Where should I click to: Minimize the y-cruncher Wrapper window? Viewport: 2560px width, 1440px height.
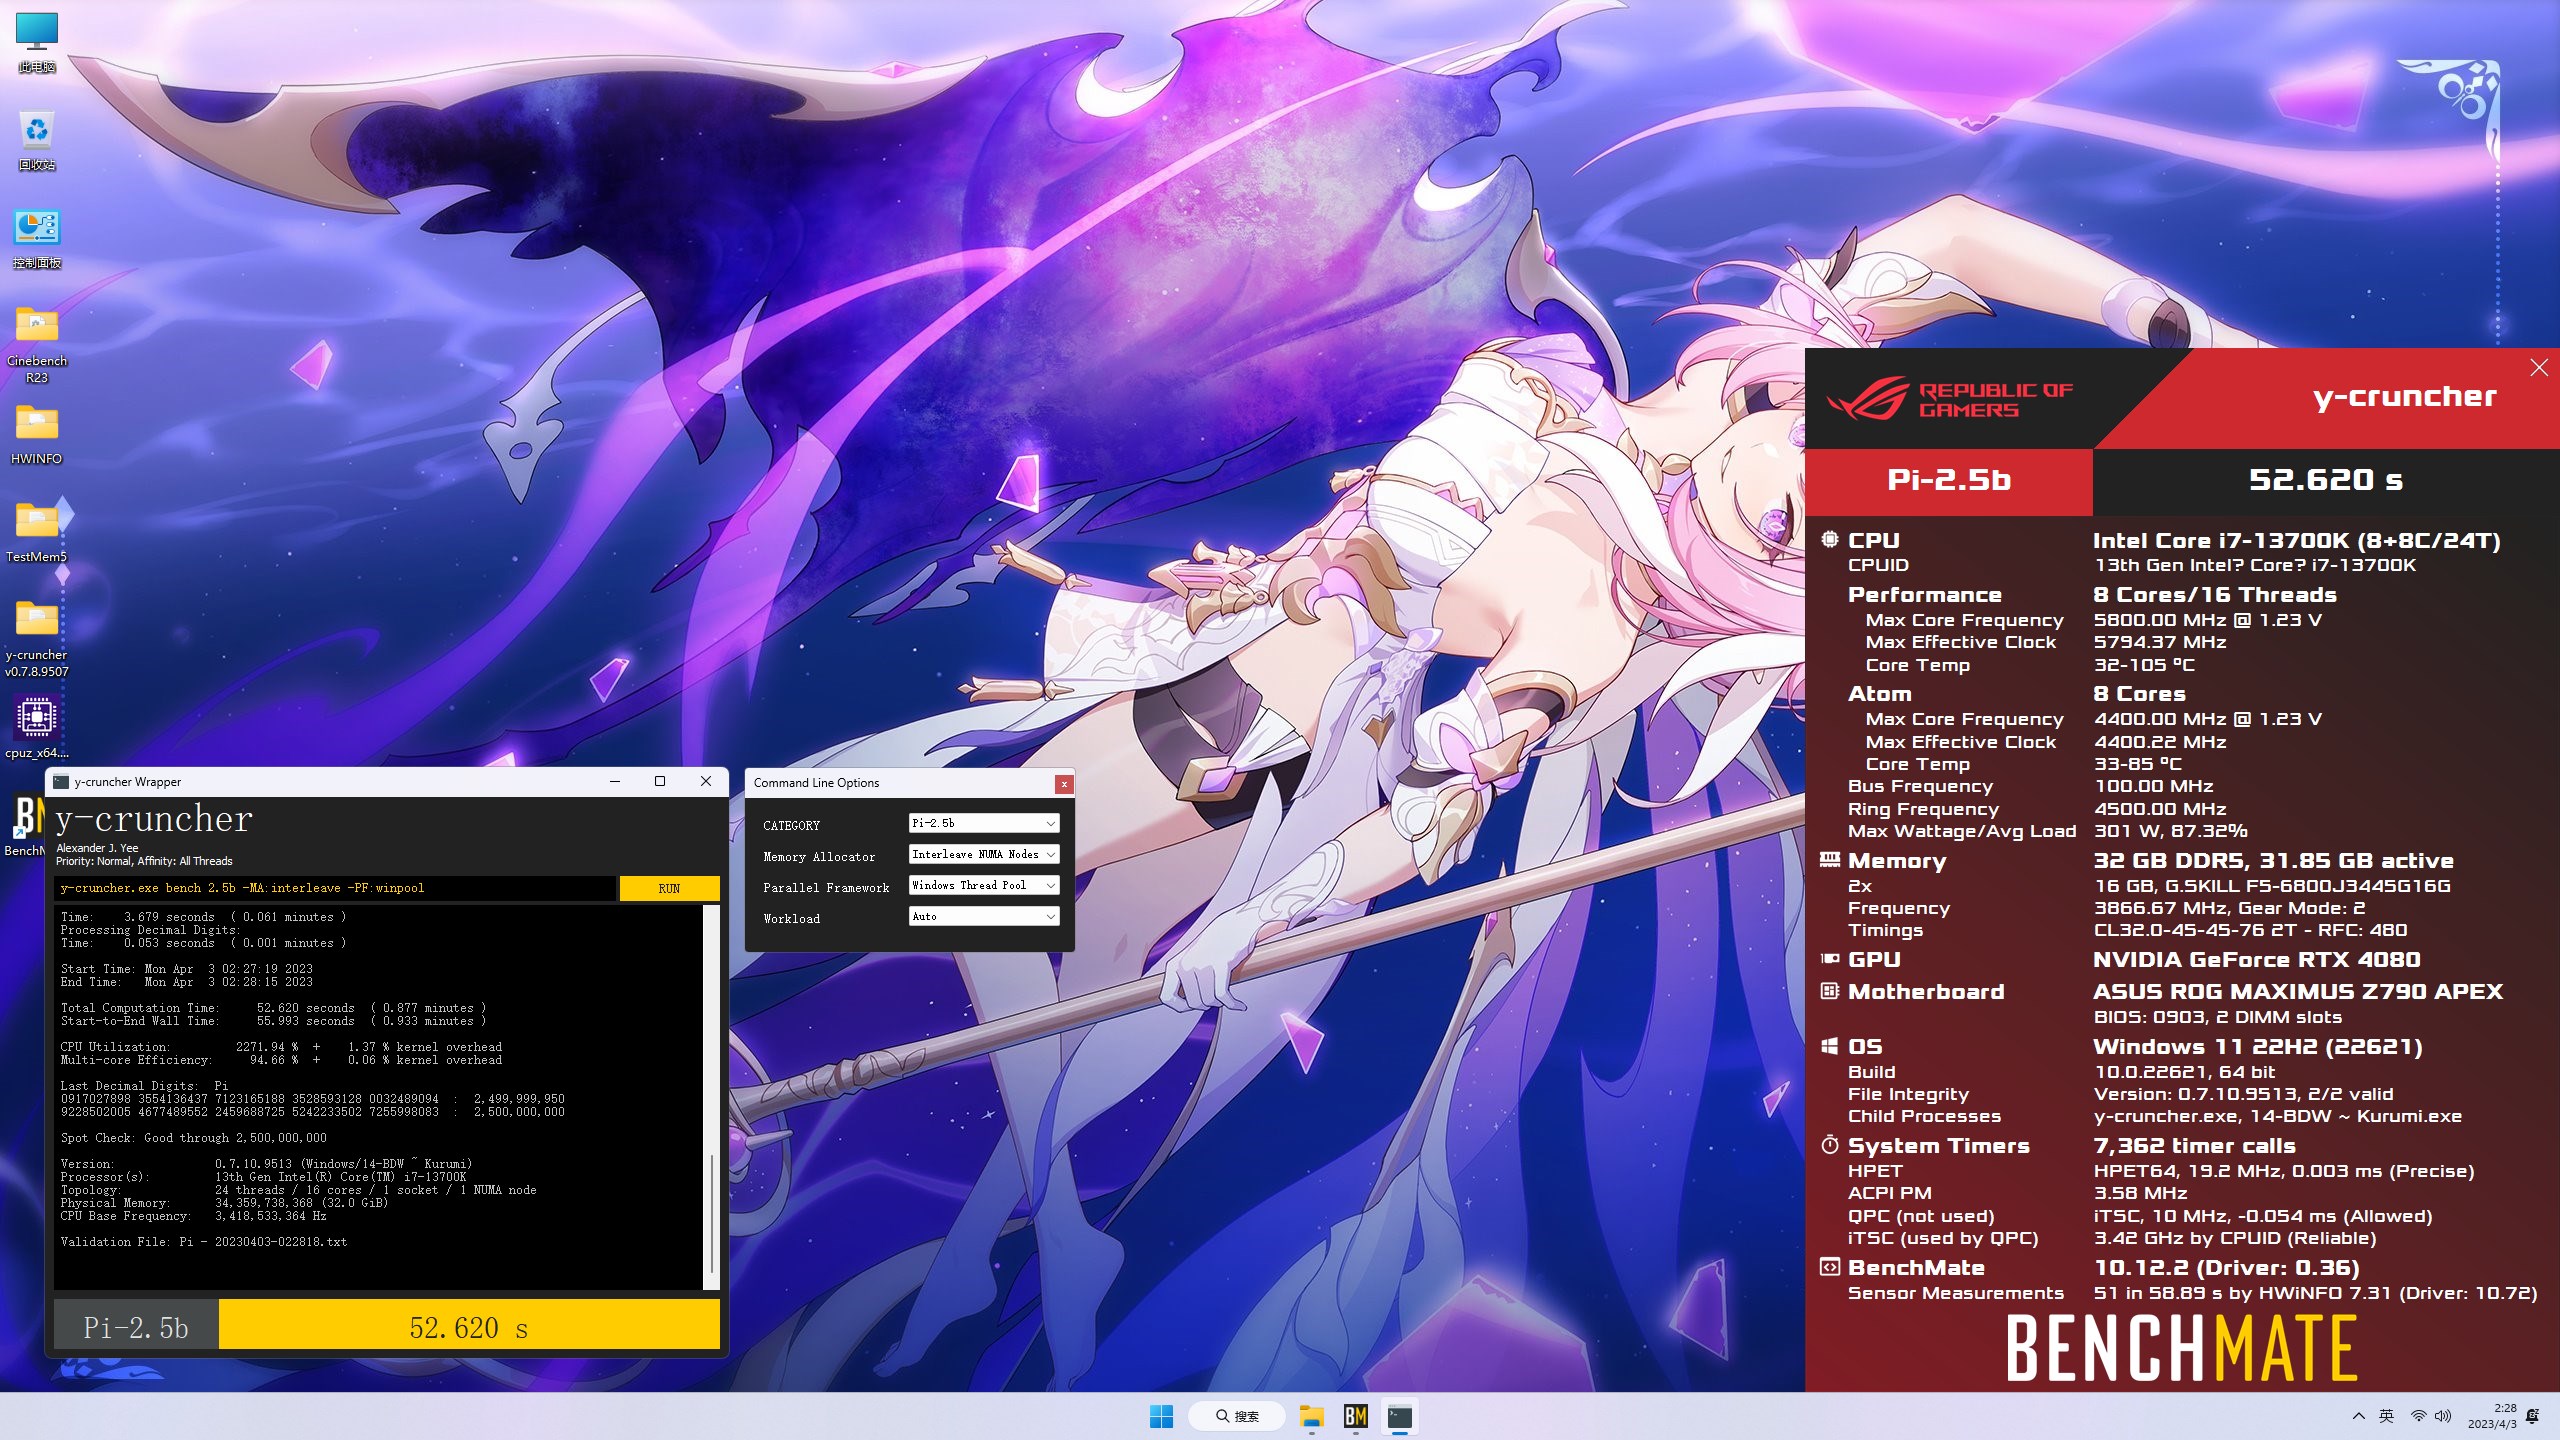(x=615, y=781)
